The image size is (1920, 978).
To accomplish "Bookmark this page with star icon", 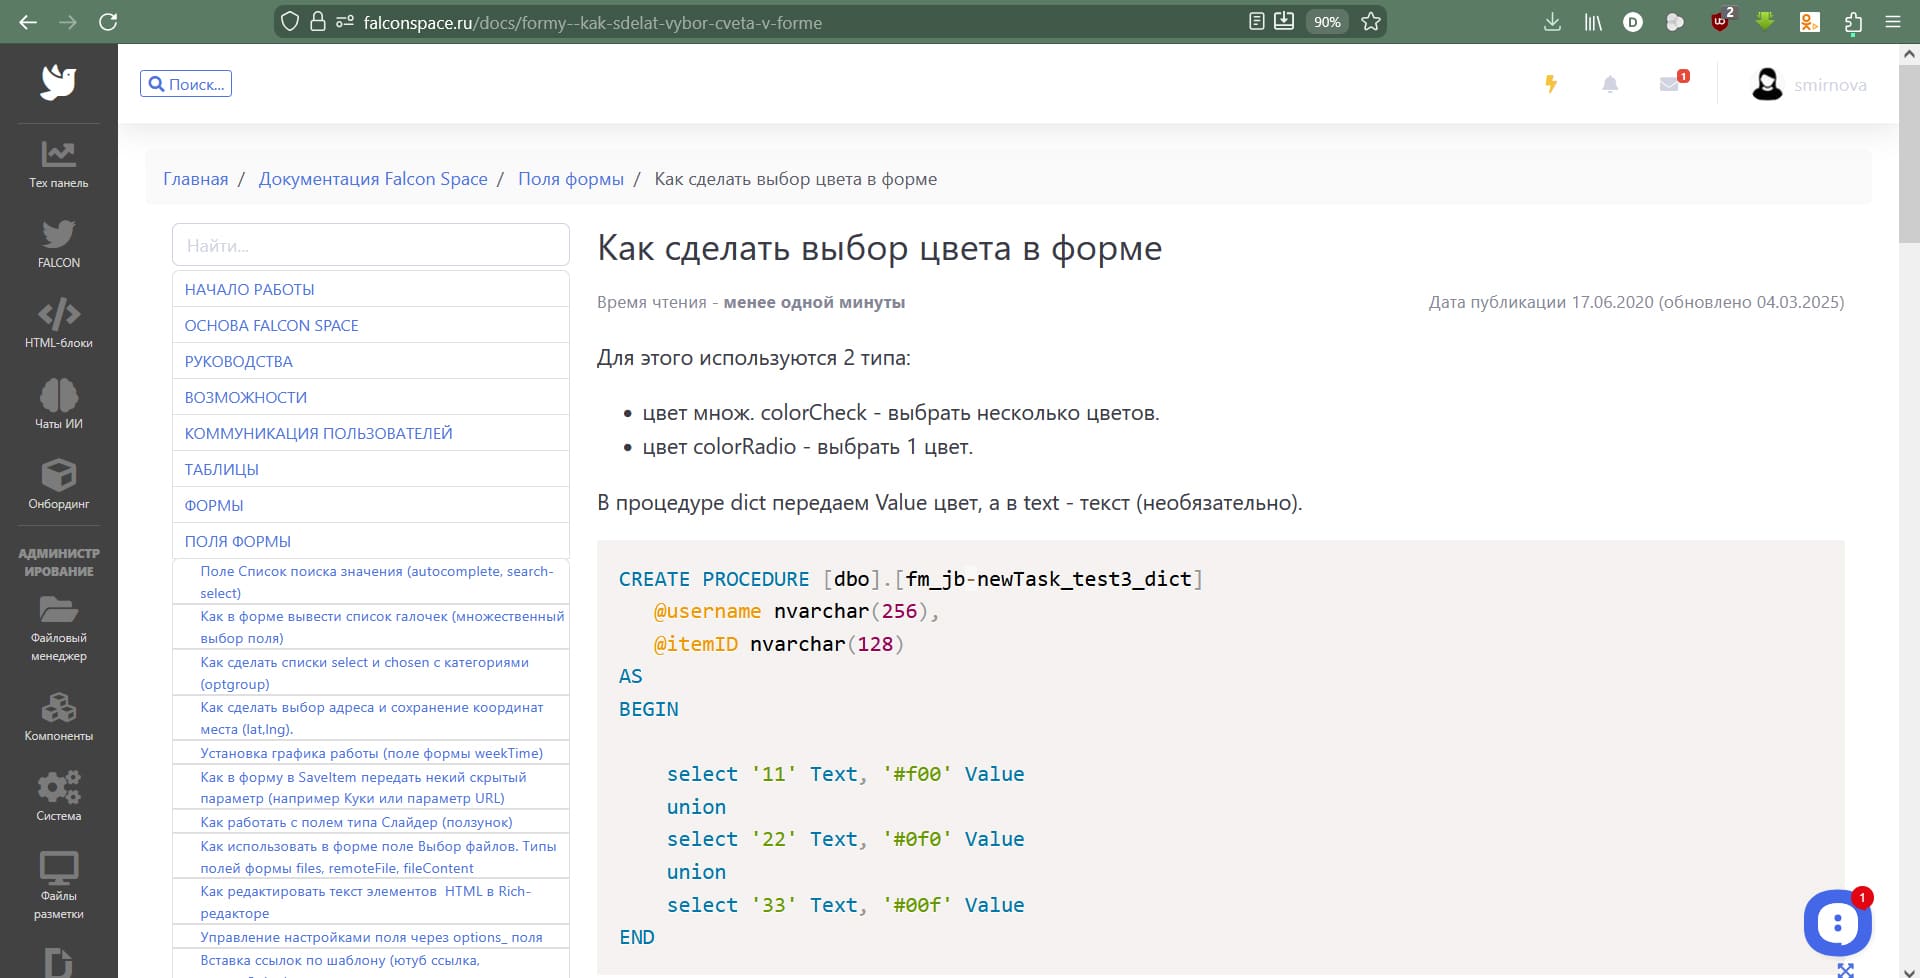I will click(x=1371, y=22).
